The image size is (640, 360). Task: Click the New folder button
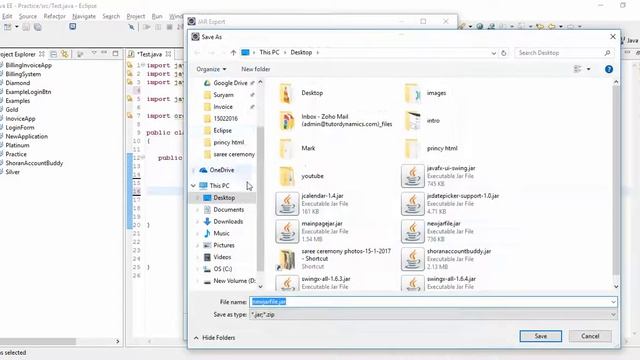(x=256, y=69)
